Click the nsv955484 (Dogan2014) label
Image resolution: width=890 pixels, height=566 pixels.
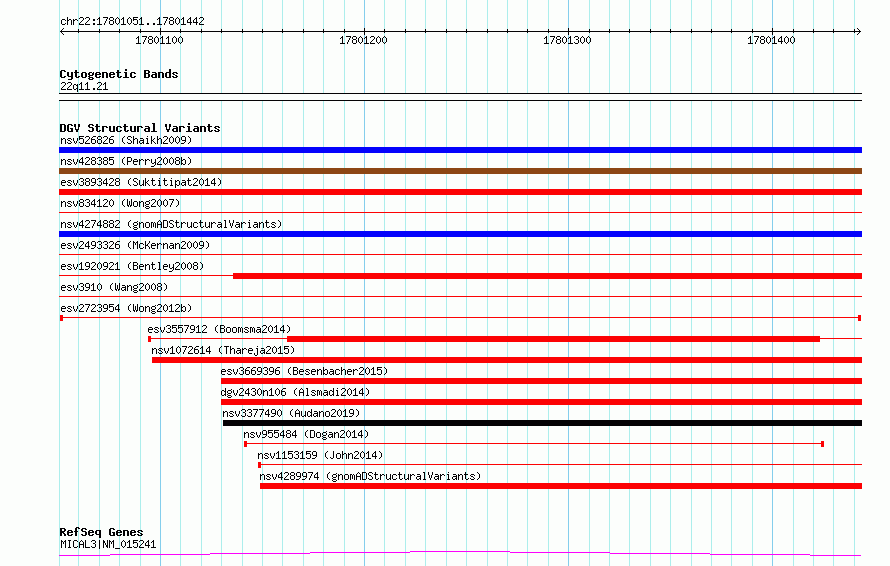(x=306, y=434)
